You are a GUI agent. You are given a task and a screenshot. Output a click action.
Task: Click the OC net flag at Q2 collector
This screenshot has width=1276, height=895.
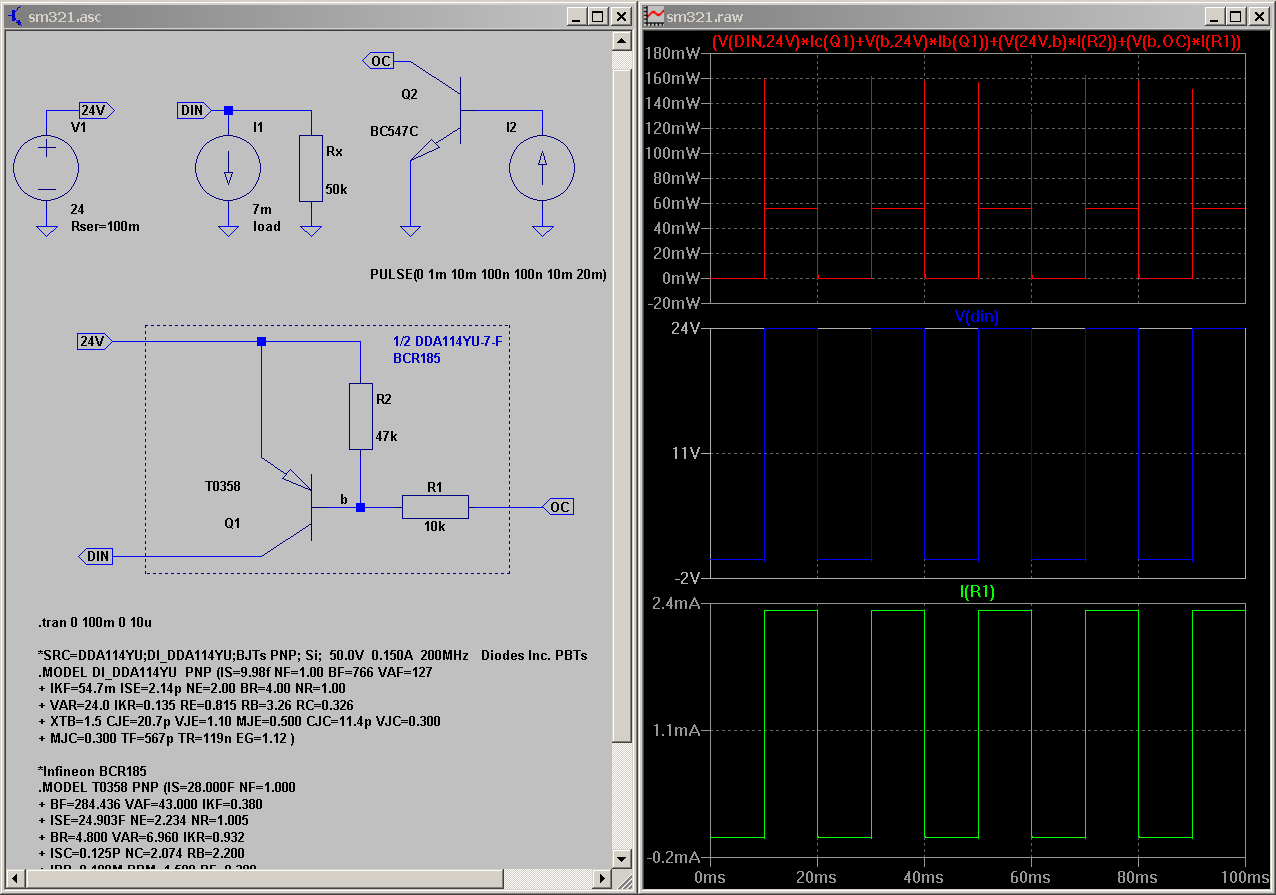pos(379,62)
